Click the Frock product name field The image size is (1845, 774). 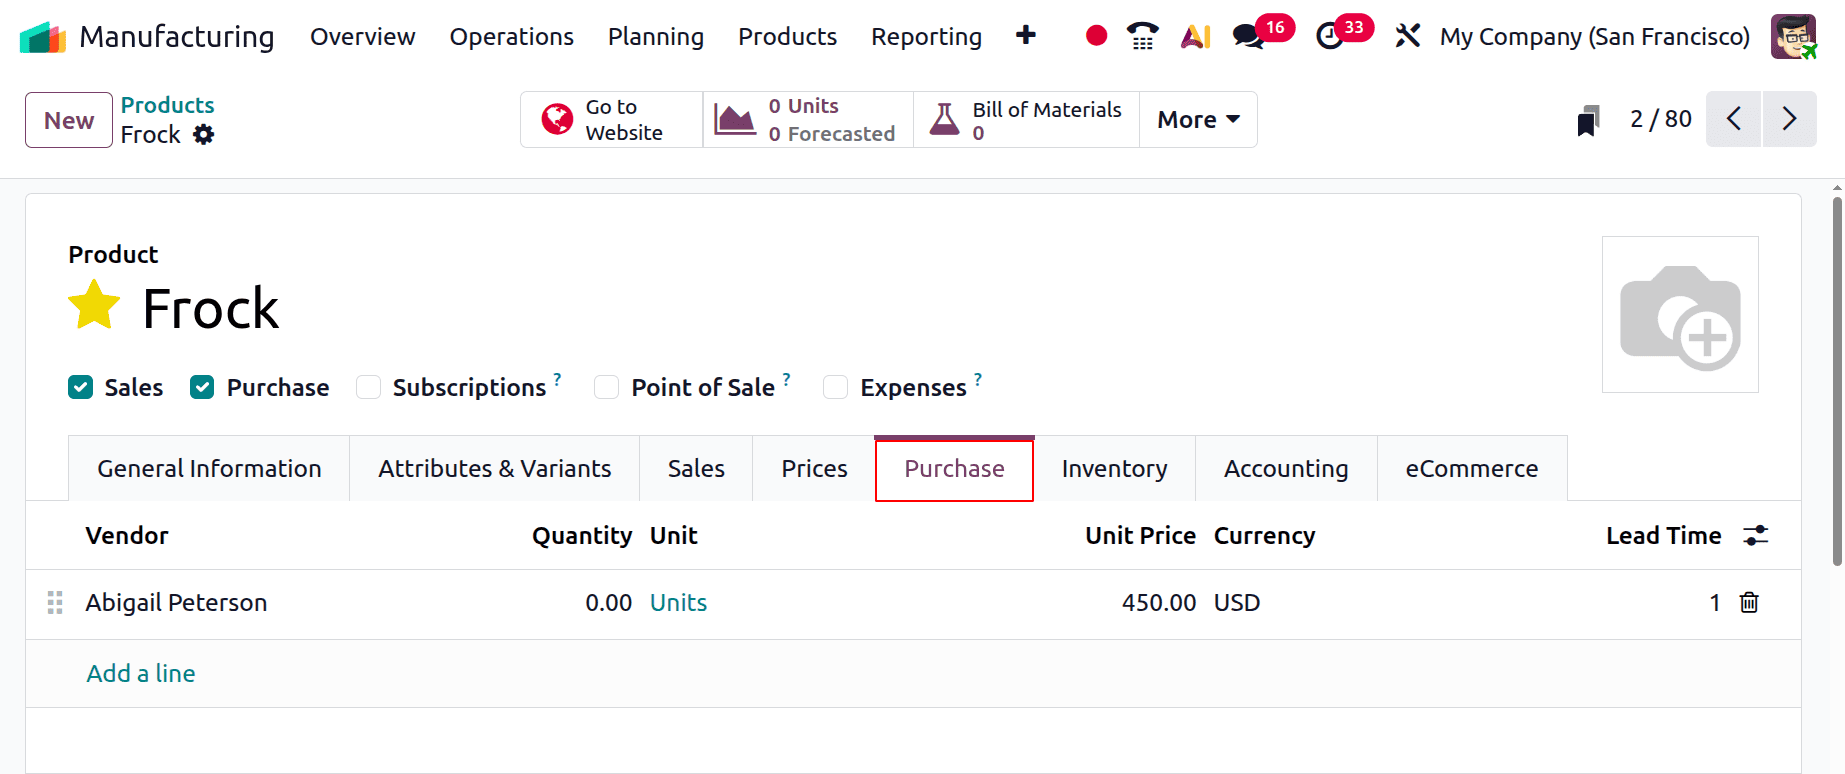[210, 308]
